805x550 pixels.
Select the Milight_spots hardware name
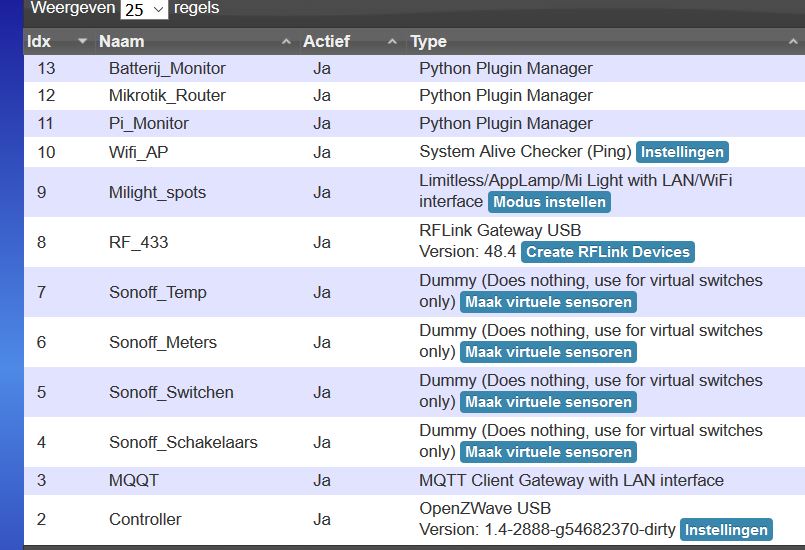[x=157, y=192]
